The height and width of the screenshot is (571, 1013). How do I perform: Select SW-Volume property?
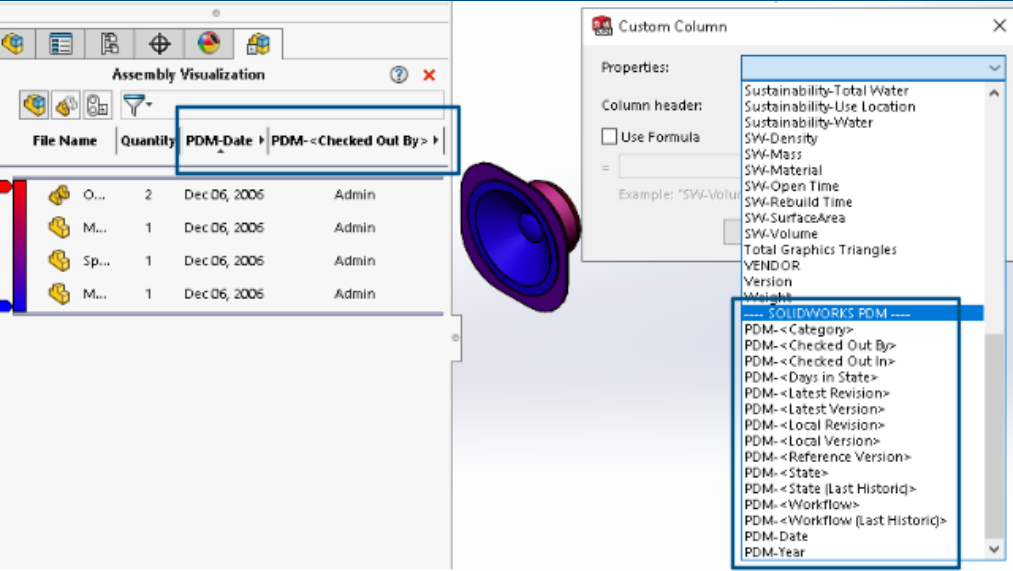781,234
